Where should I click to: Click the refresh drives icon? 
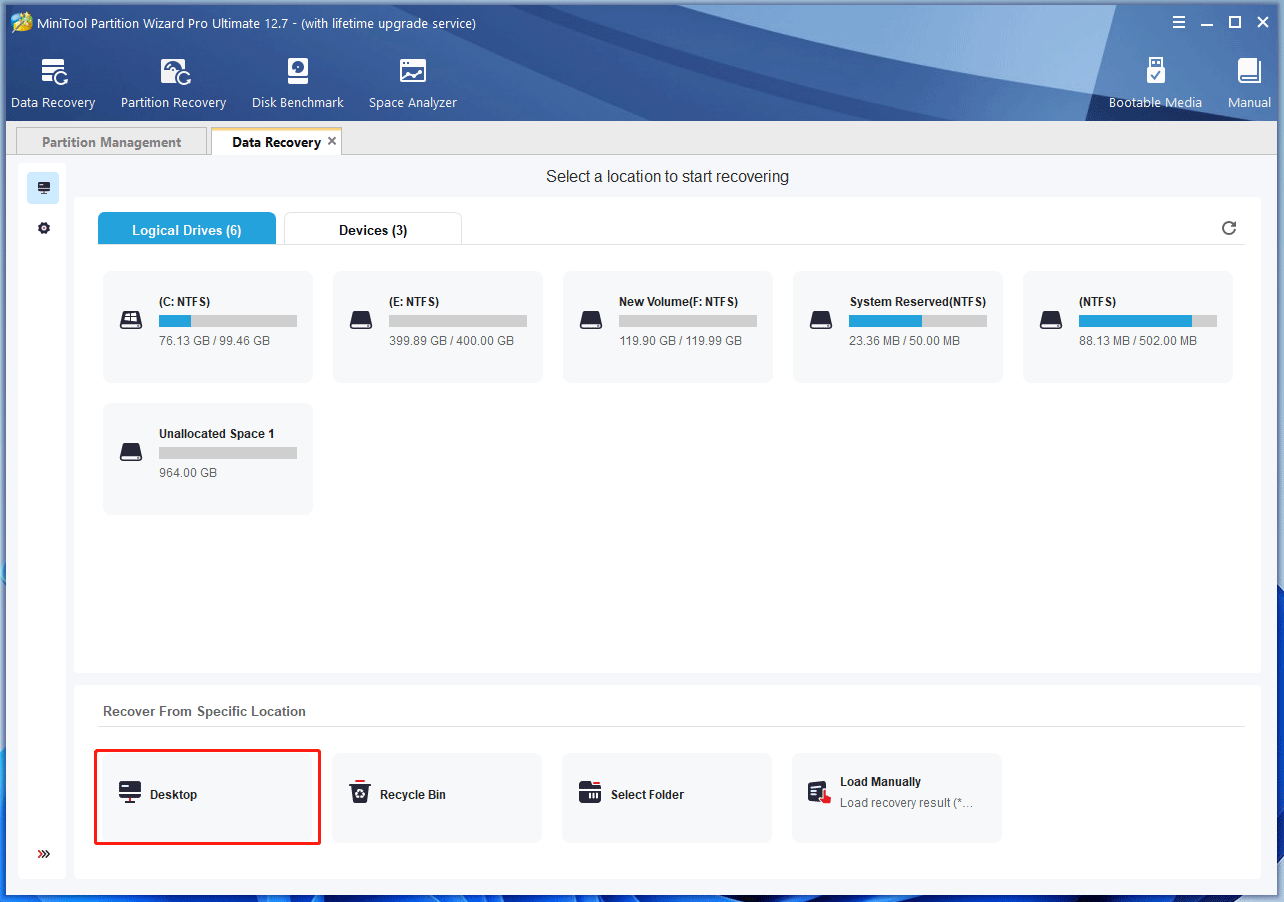tap(1229, 228)
